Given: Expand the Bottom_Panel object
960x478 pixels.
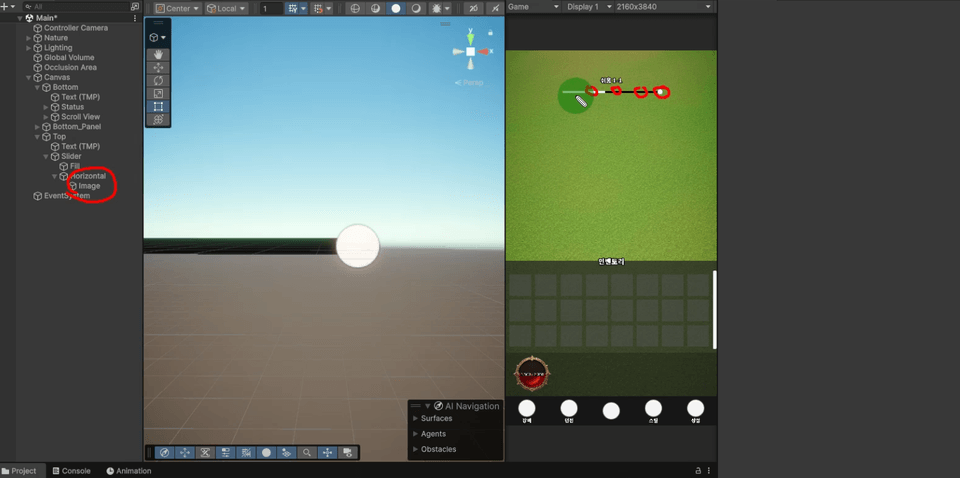Looking at the screenshot, I should click(x=37, y=127).
